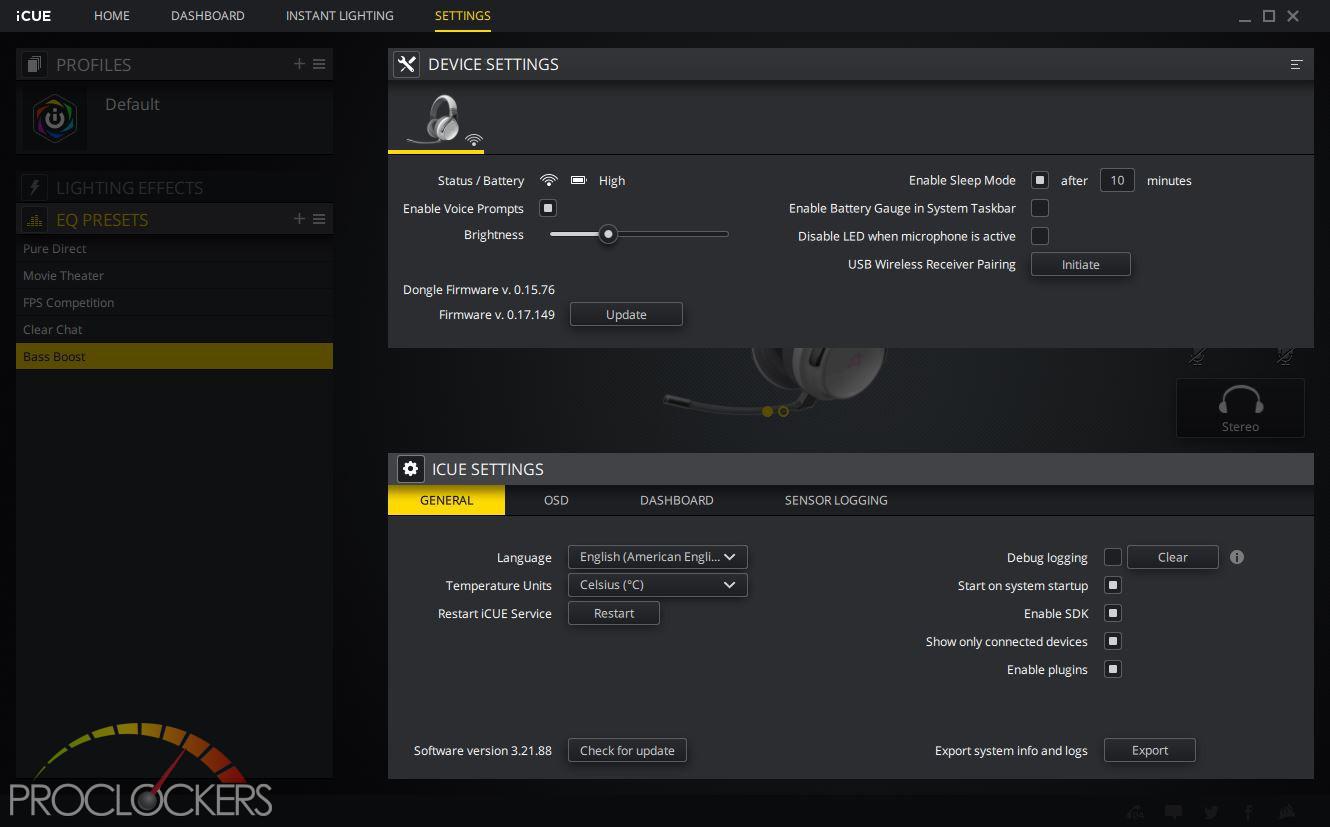Enable Battery Gauge in System Taskbar

coord(1040,208)
